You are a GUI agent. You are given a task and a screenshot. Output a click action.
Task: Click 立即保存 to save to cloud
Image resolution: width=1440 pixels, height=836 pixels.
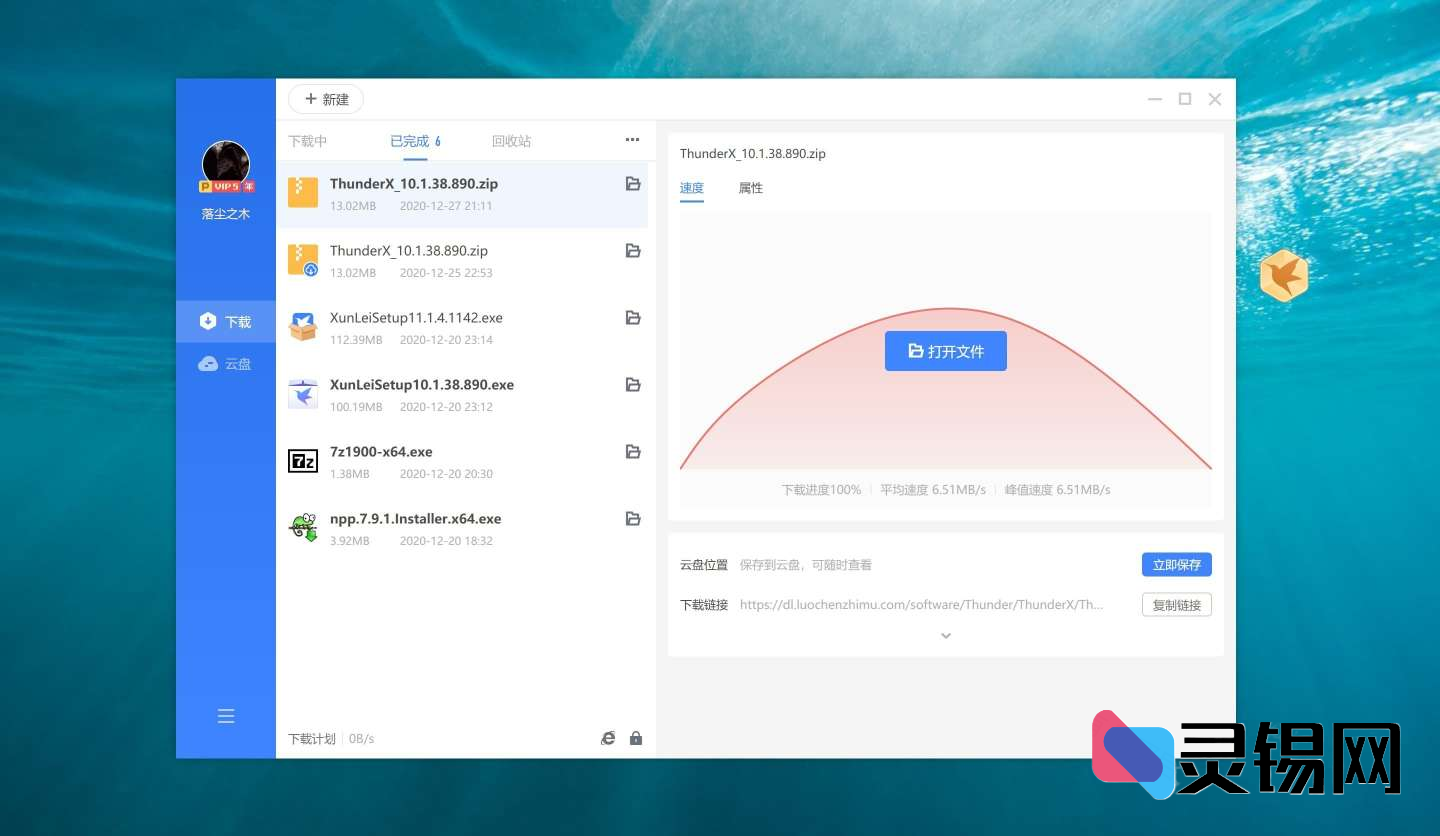click(1176, 564)
